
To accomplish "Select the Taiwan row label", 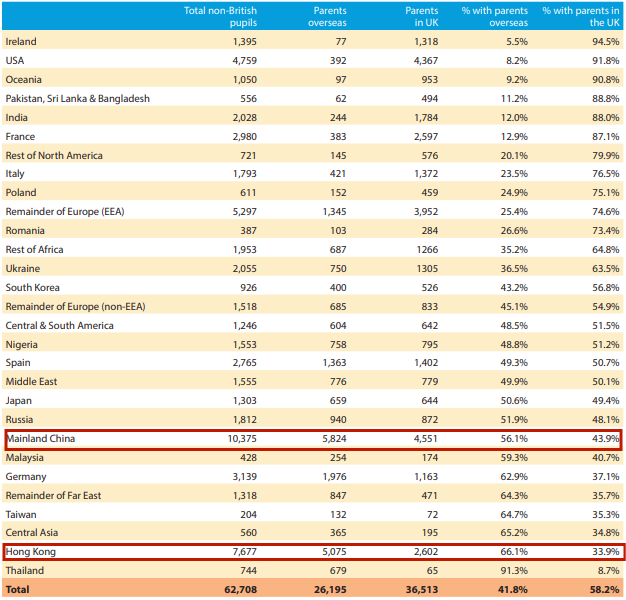I will click(x=21, y=515).
